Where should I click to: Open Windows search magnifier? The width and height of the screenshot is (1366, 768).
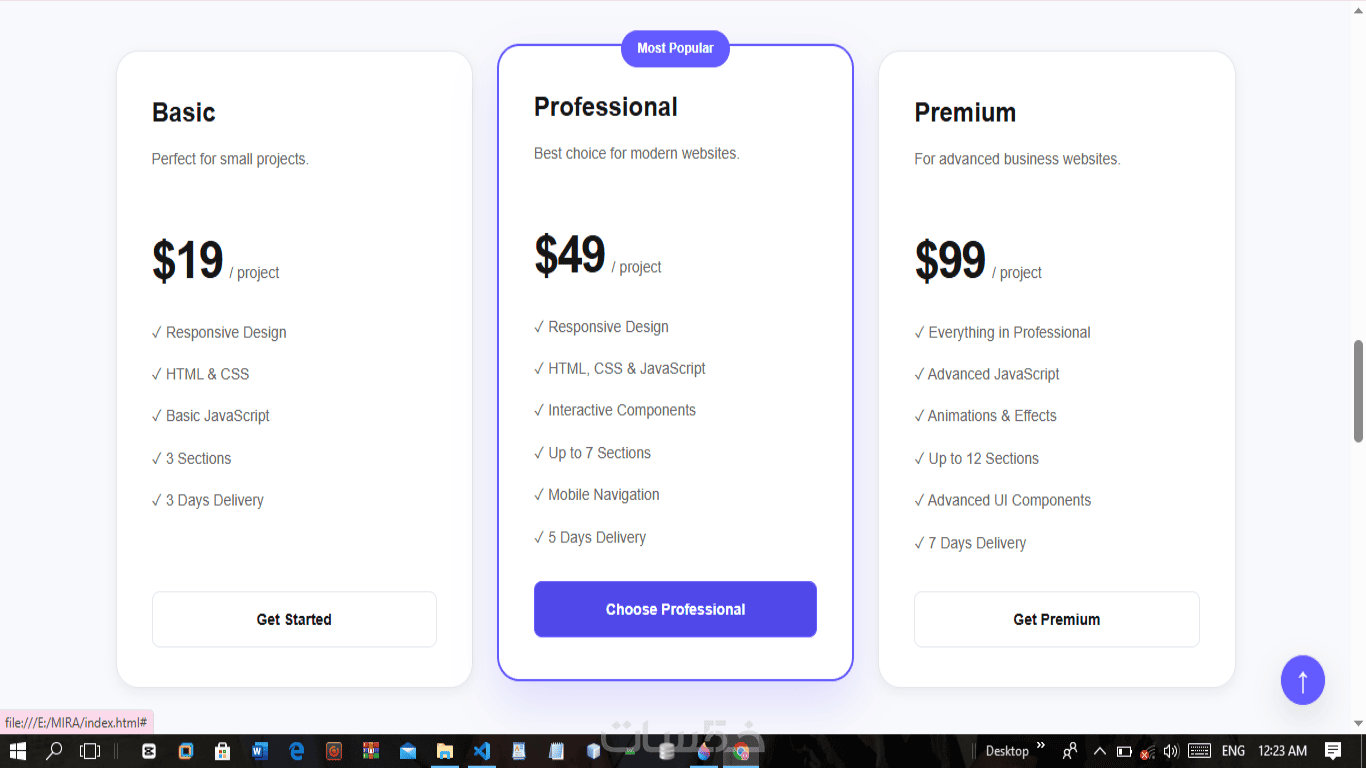pos(54,751)
